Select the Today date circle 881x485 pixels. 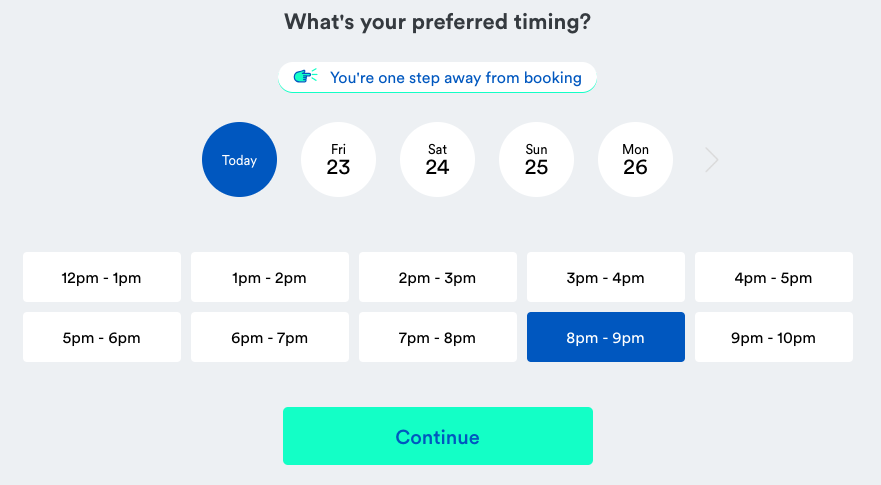point(239,160)
